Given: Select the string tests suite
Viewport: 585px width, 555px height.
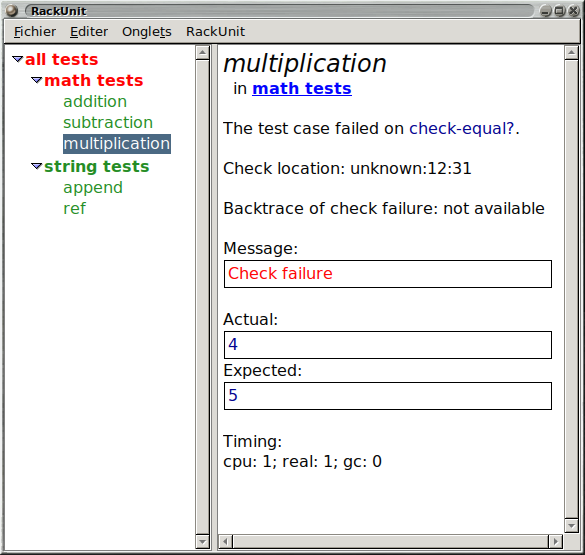Looking at the screenshot, I should click(x=97, y=166).
